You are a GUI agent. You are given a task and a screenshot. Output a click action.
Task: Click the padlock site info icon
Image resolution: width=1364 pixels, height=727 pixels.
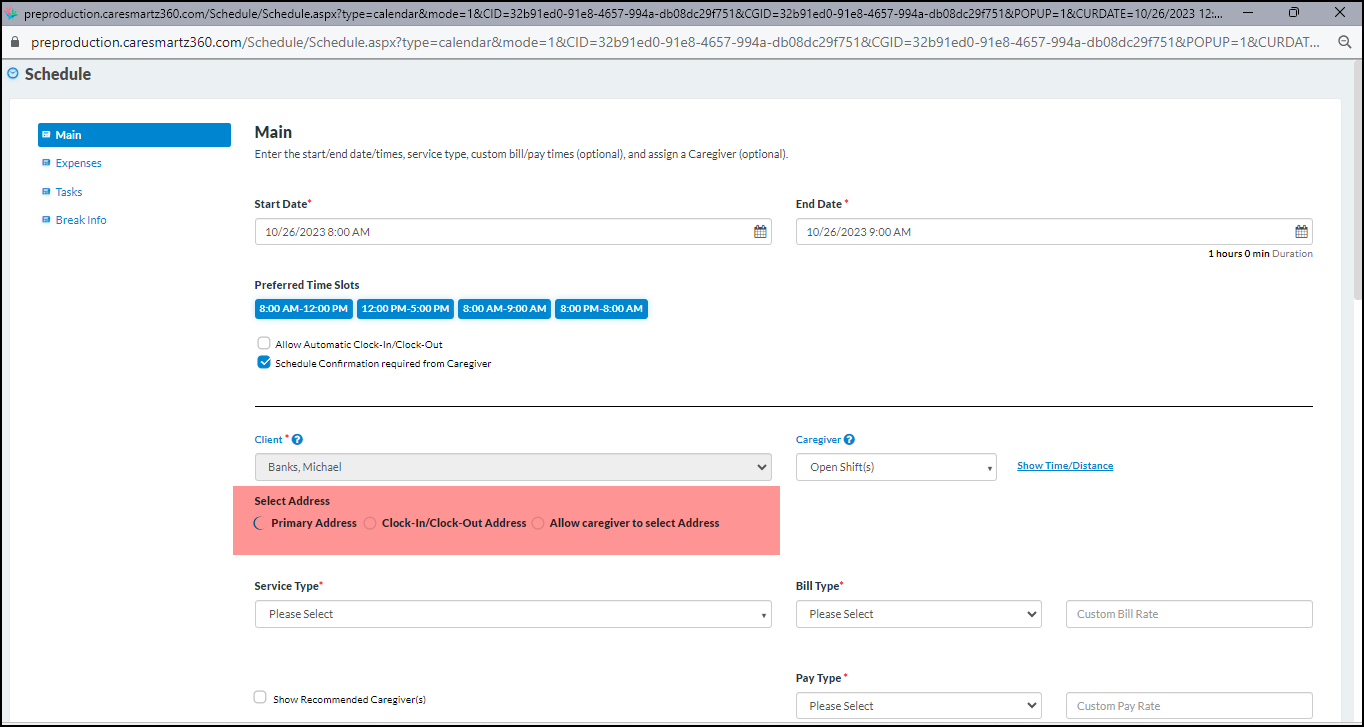pyautogui.click(x=14, y=43)
